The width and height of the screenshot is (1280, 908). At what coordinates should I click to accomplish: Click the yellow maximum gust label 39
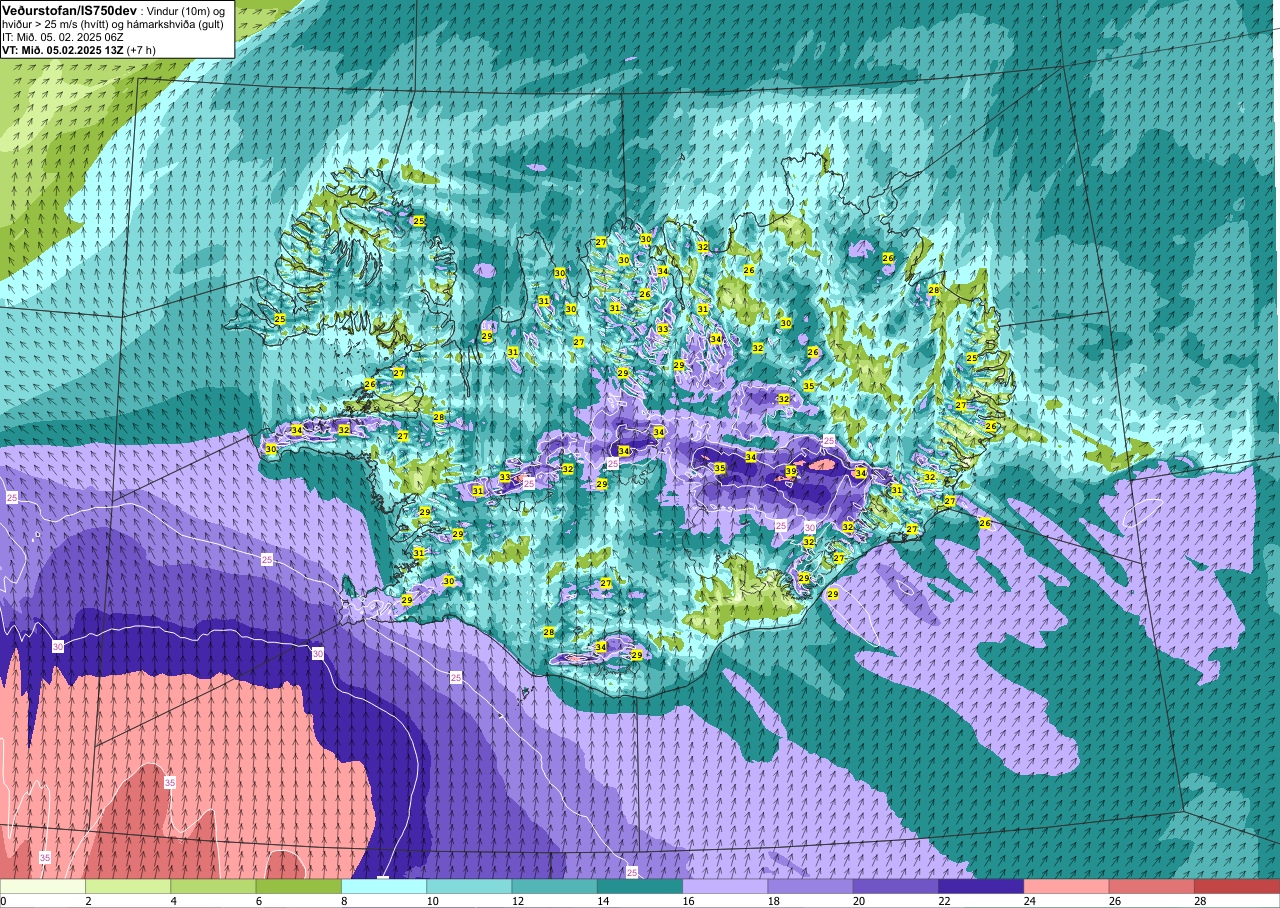click(791, 472)
